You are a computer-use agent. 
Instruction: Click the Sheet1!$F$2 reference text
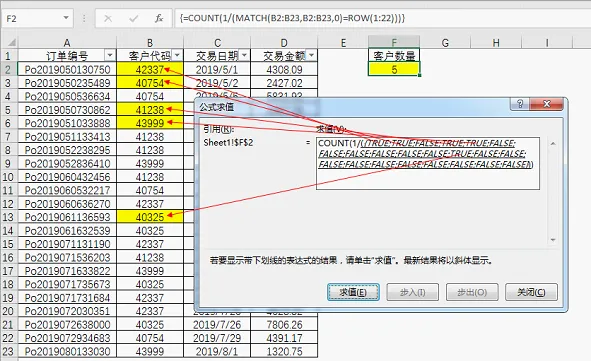(x=228, y=143)
